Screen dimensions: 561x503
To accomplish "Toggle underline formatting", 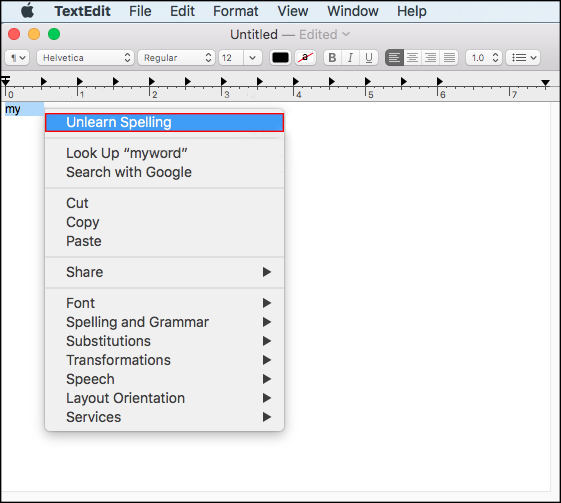I will coord(369,58).
